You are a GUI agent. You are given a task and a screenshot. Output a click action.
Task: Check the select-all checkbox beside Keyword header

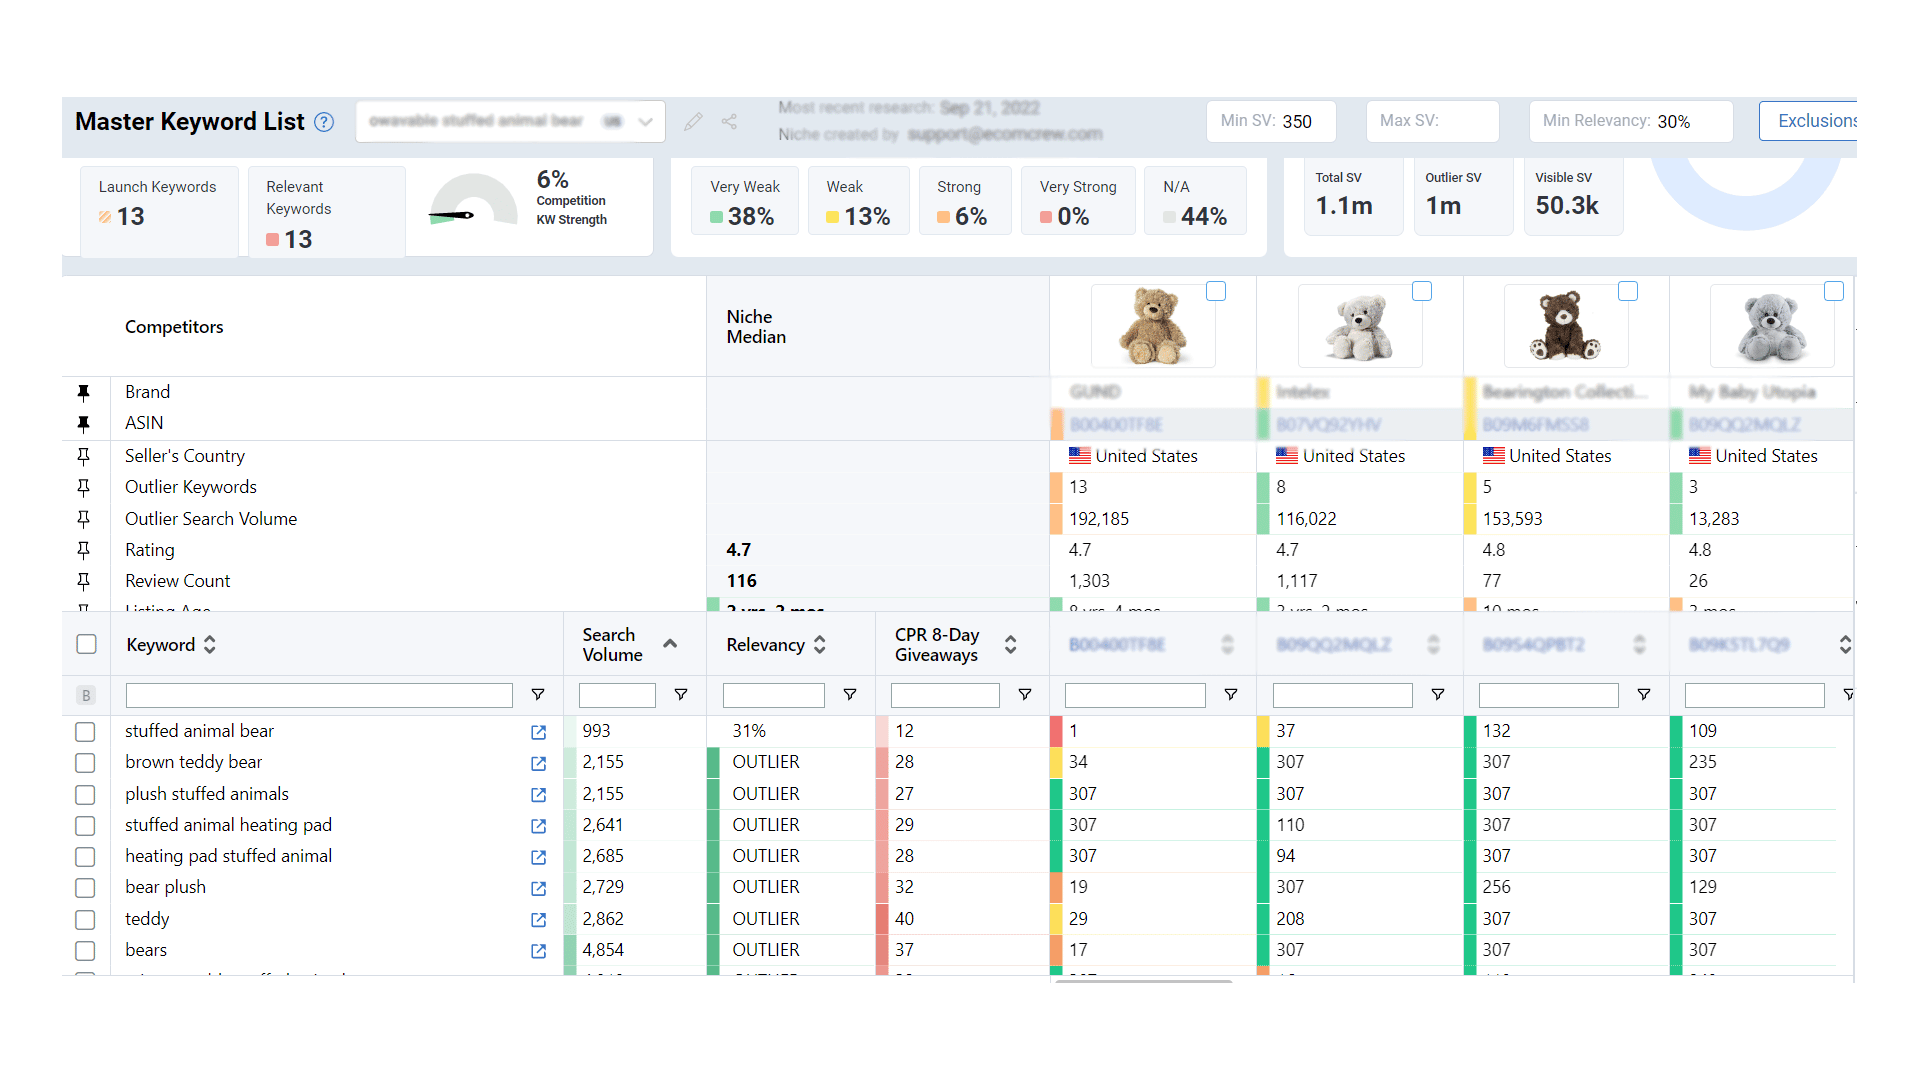[87, 644]
